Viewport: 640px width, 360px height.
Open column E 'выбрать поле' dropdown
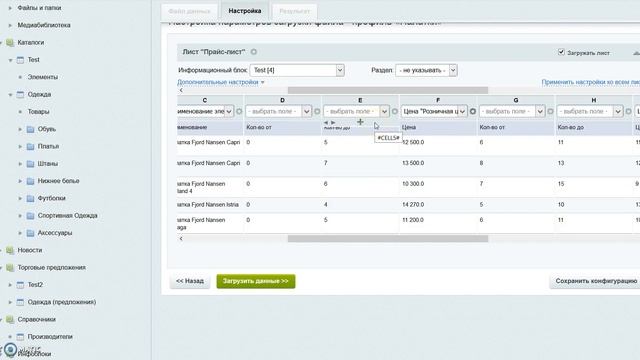pyautogui.click(x=356, y=111)
